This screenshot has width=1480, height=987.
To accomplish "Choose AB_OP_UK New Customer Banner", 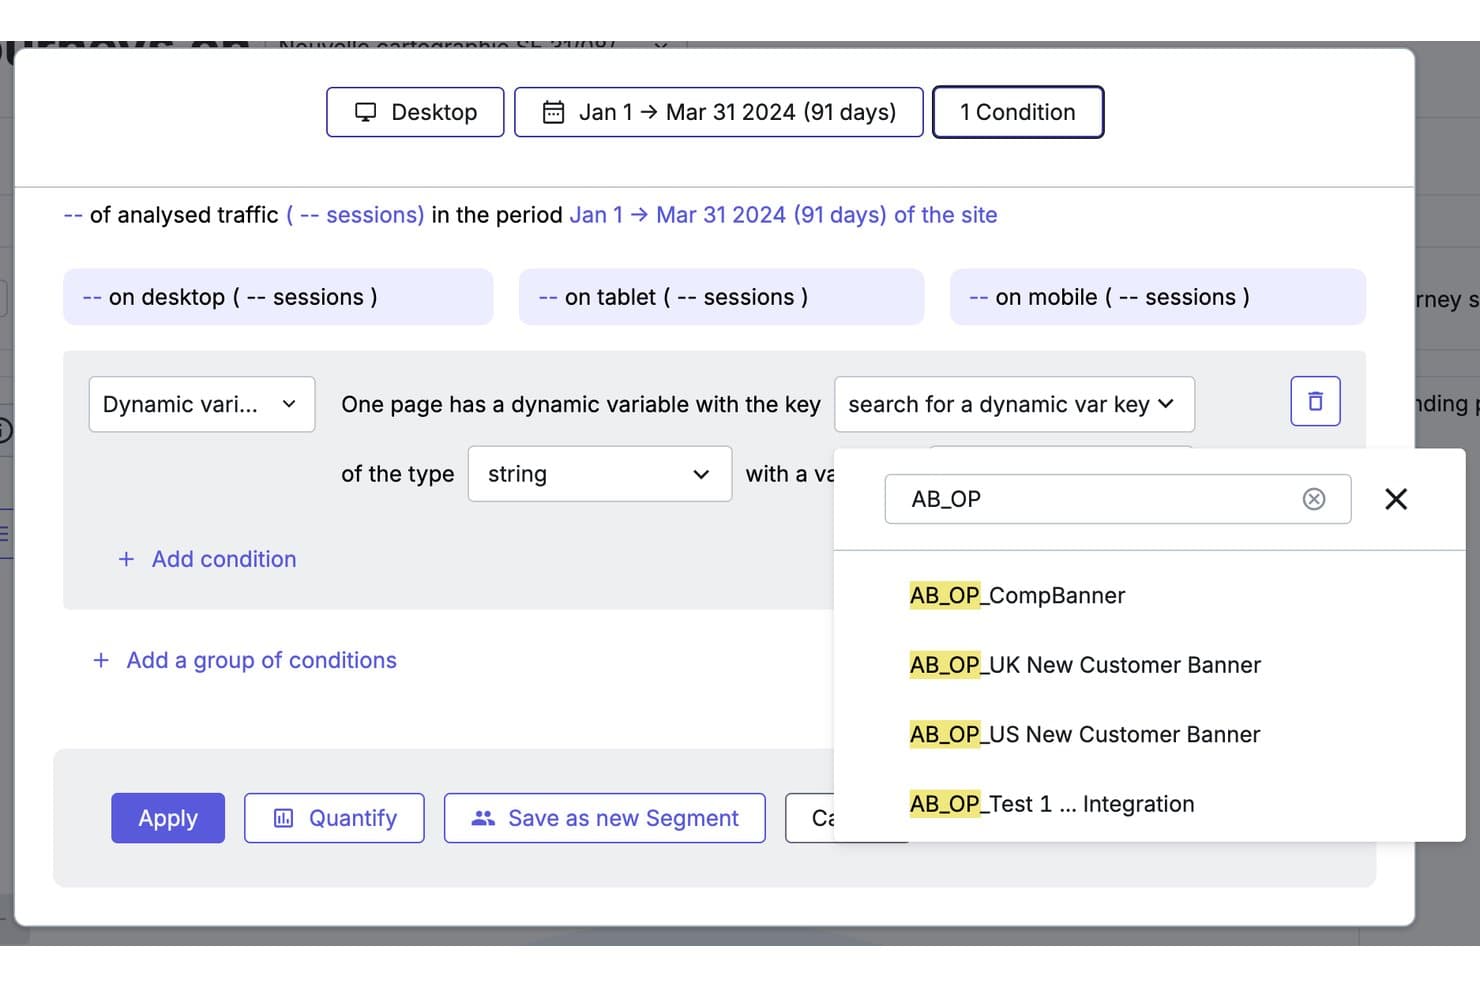I will [1085, 665].
